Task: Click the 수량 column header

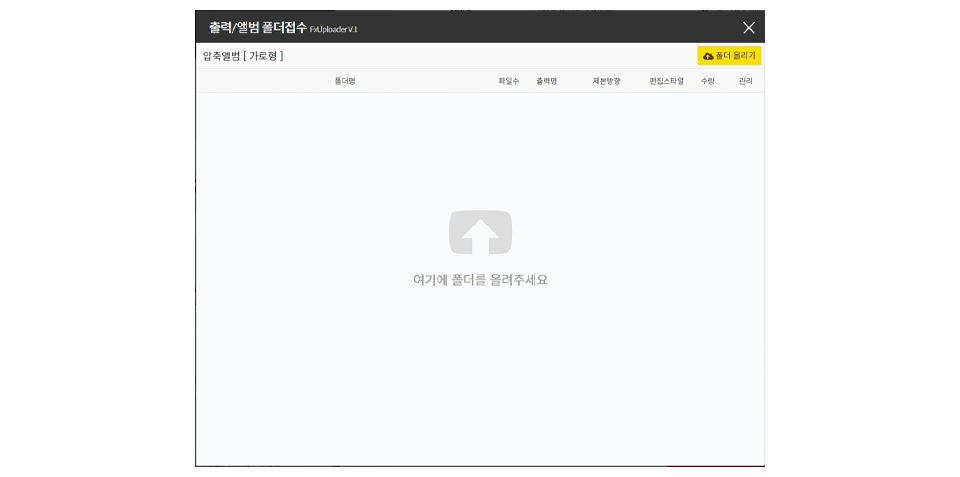Action: point(708,81)
